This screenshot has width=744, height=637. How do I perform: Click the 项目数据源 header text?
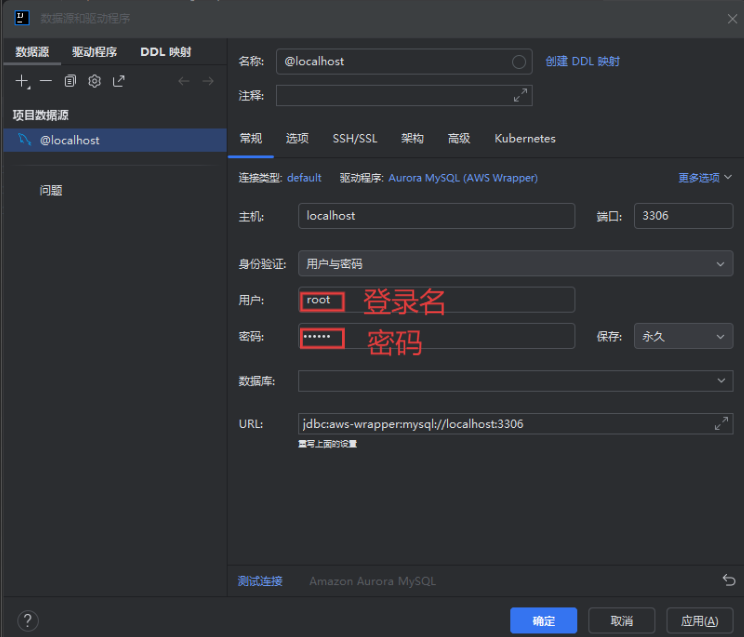coord(41,115)
